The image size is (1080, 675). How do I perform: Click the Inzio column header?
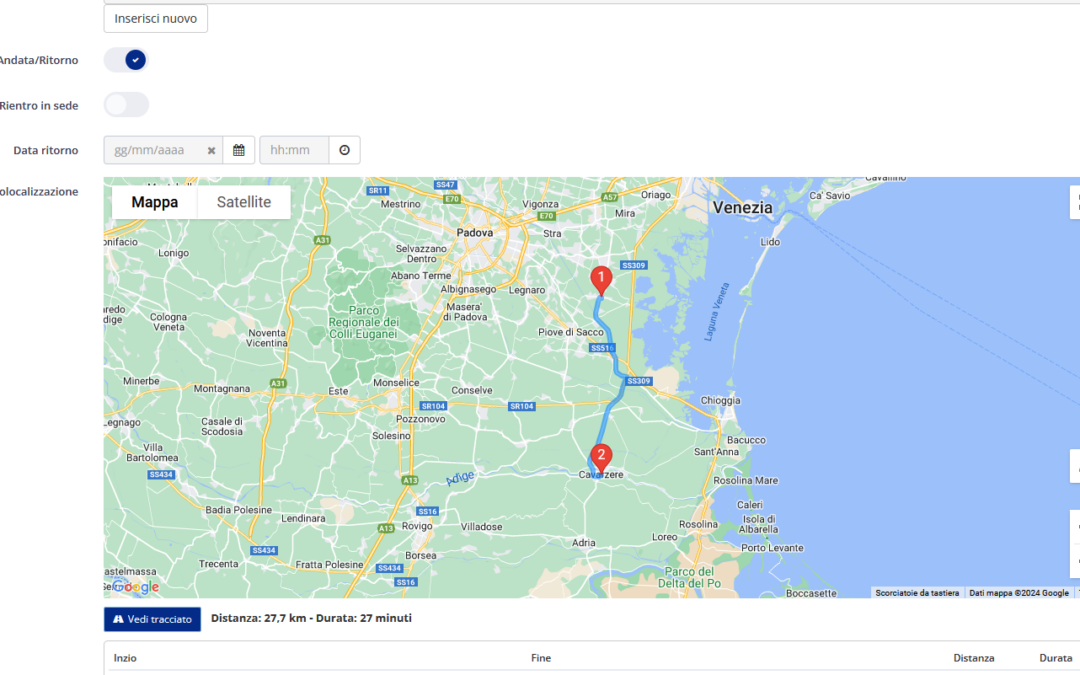[x=125, y=658]
